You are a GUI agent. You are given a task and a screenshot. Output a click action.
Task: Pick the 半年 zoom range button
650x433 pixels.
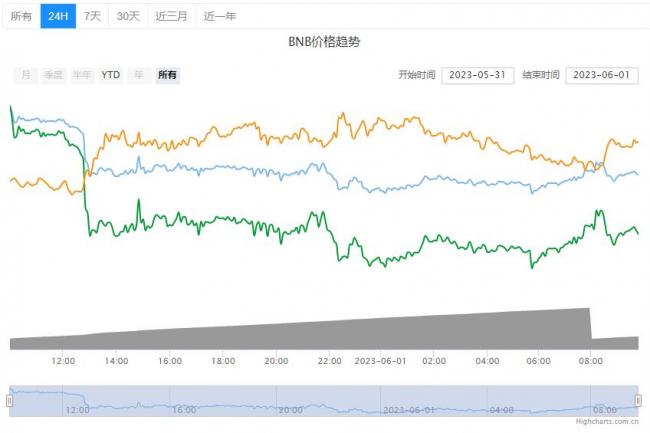[x=81, y=75]
